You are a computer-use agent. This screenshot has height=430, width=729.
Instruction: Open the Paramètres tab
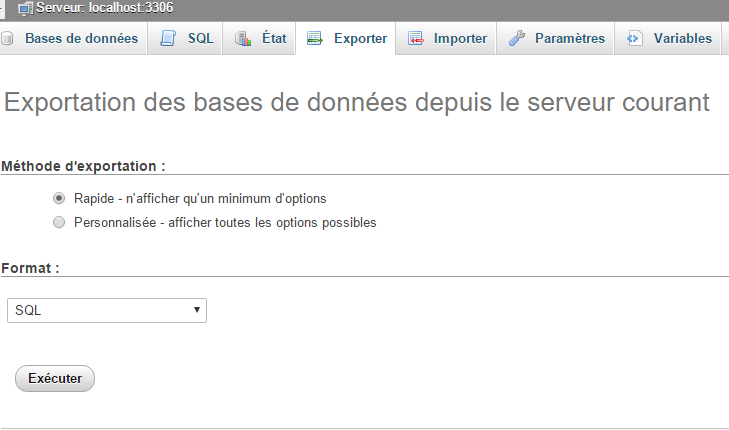(555, 39)
